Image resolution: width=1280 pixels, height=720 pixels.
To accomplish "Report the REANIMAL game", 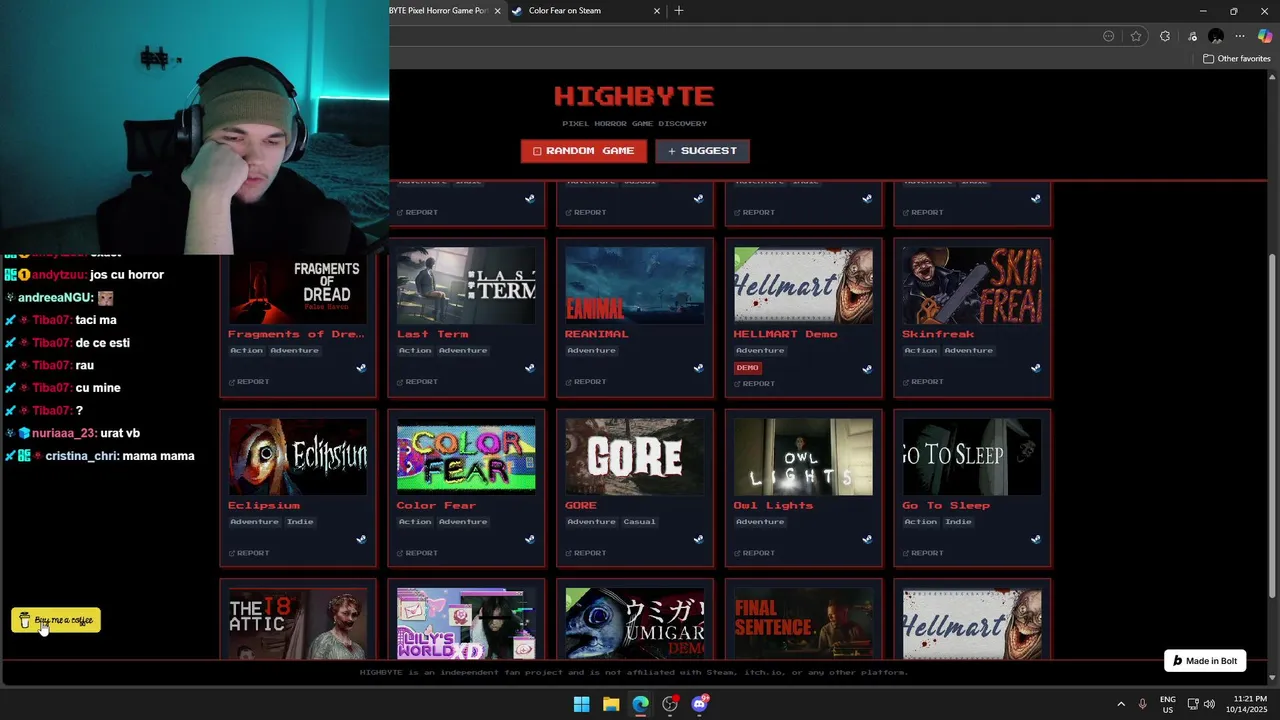I will 586,381.
